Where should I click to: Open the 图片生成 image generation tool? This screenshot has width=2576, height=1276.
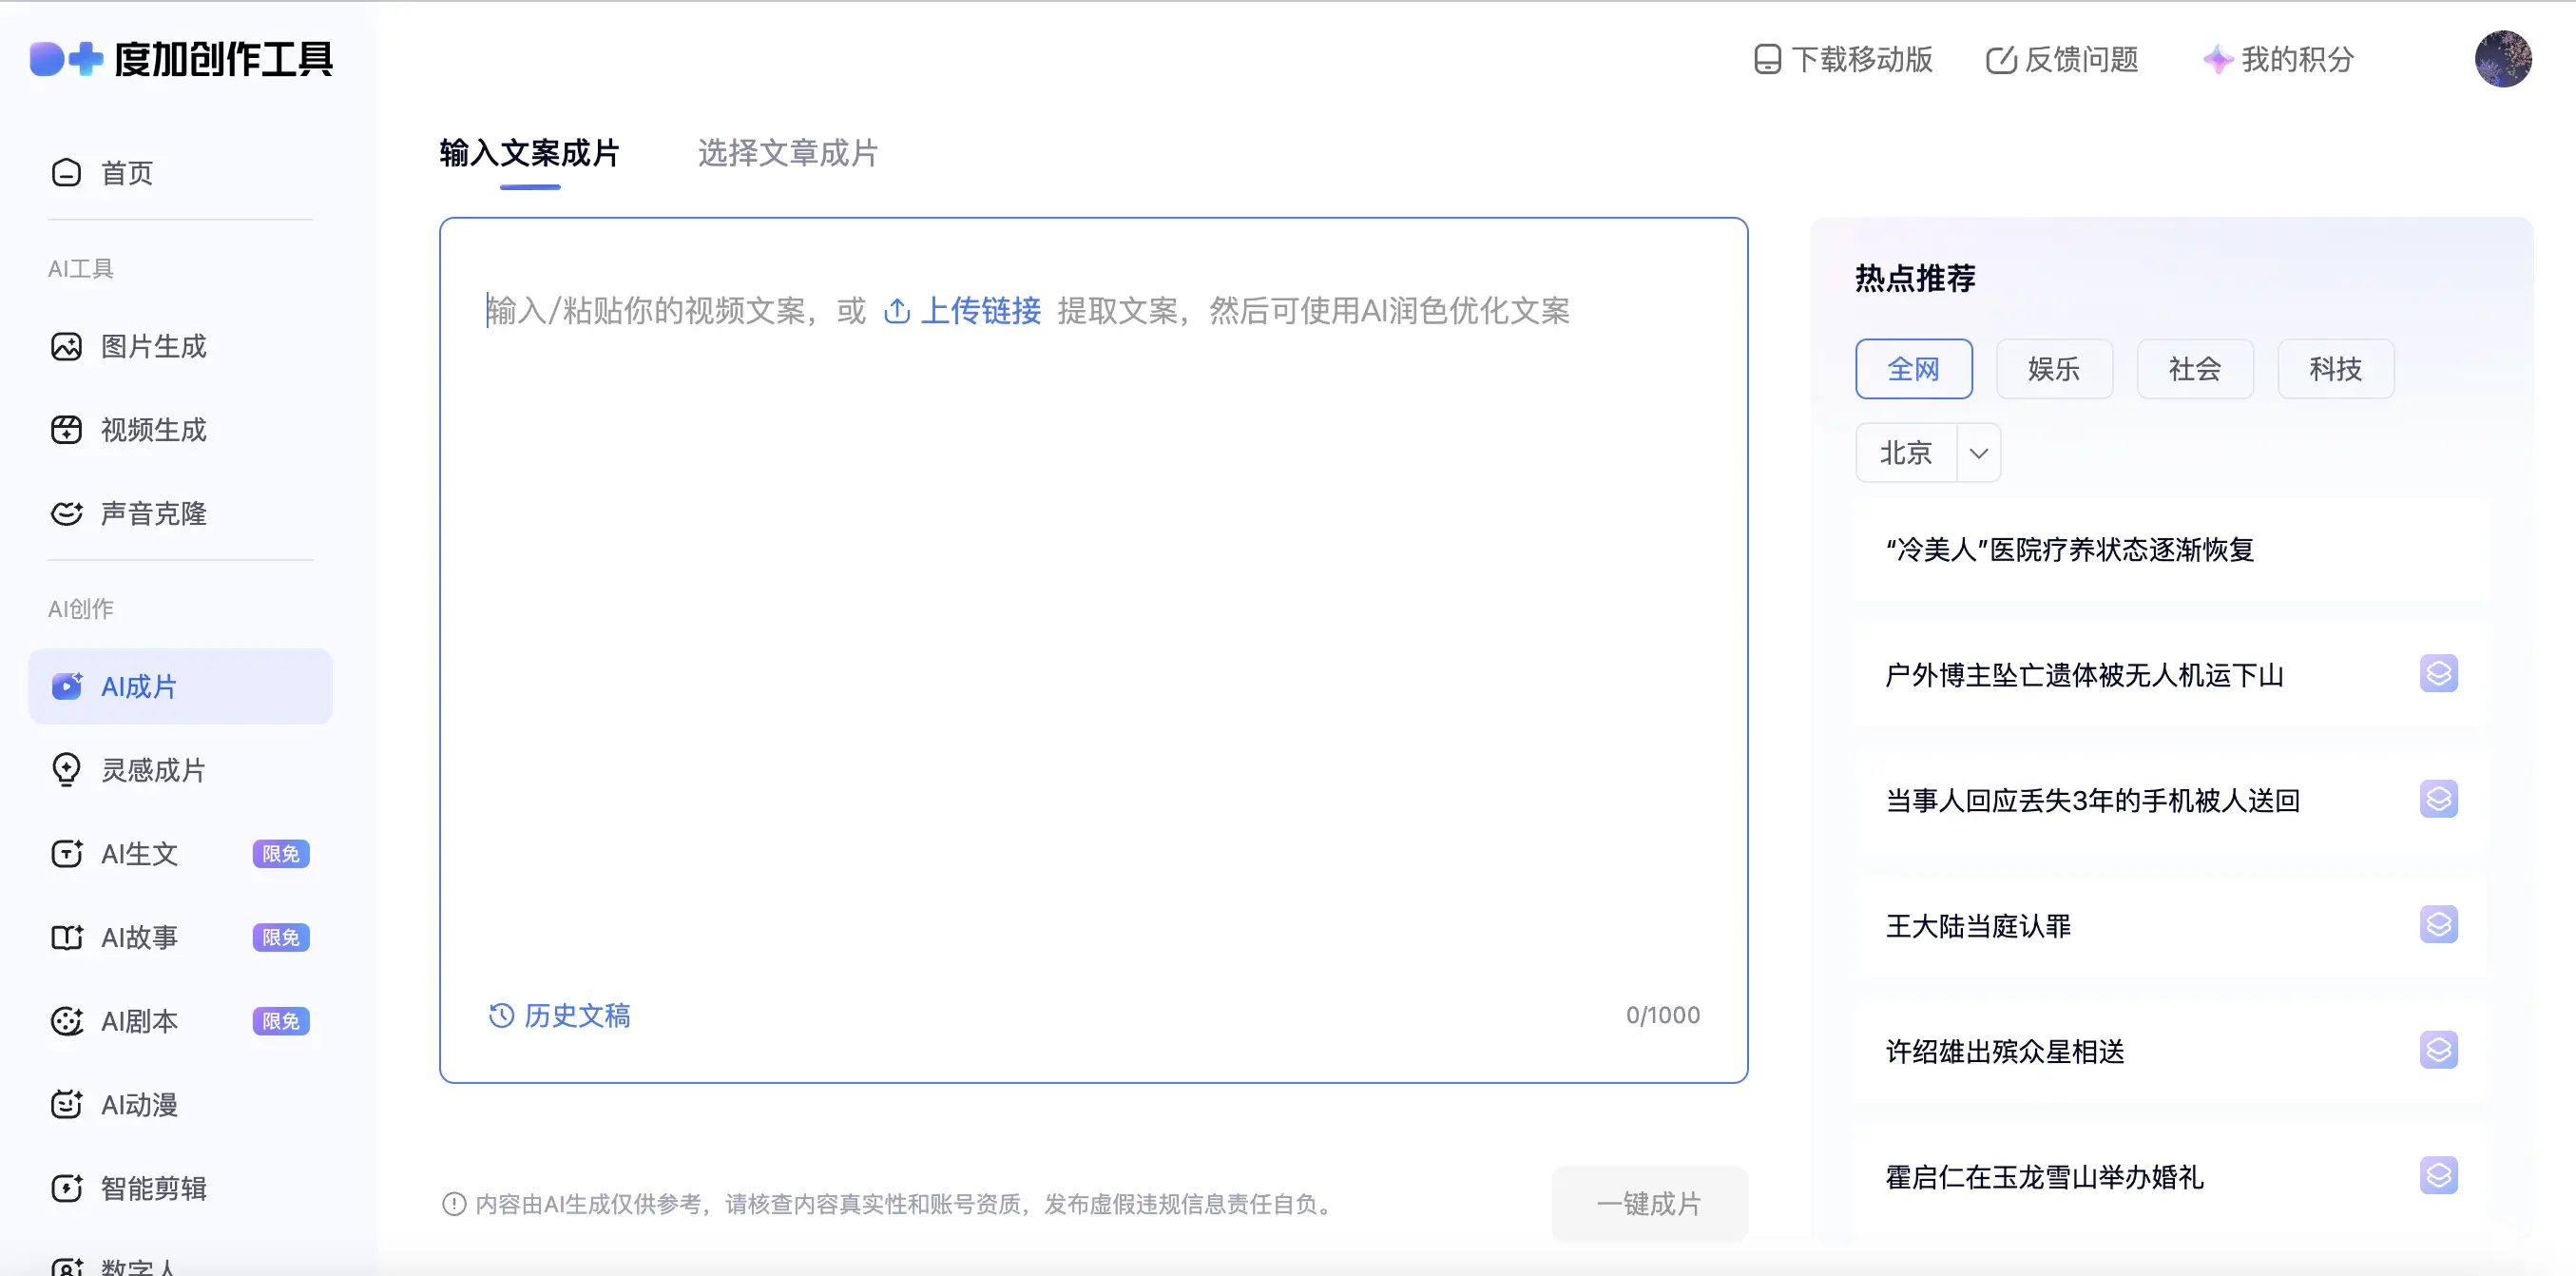coord(153,346)
